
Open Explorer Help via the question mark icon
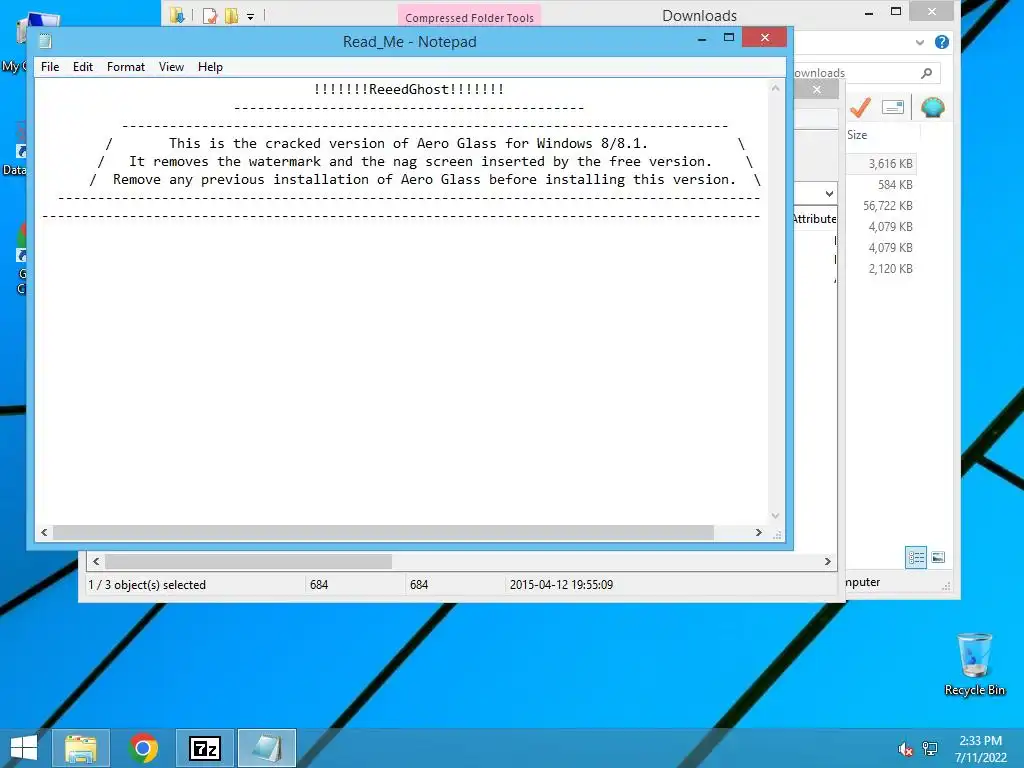[x=941, y=42]
